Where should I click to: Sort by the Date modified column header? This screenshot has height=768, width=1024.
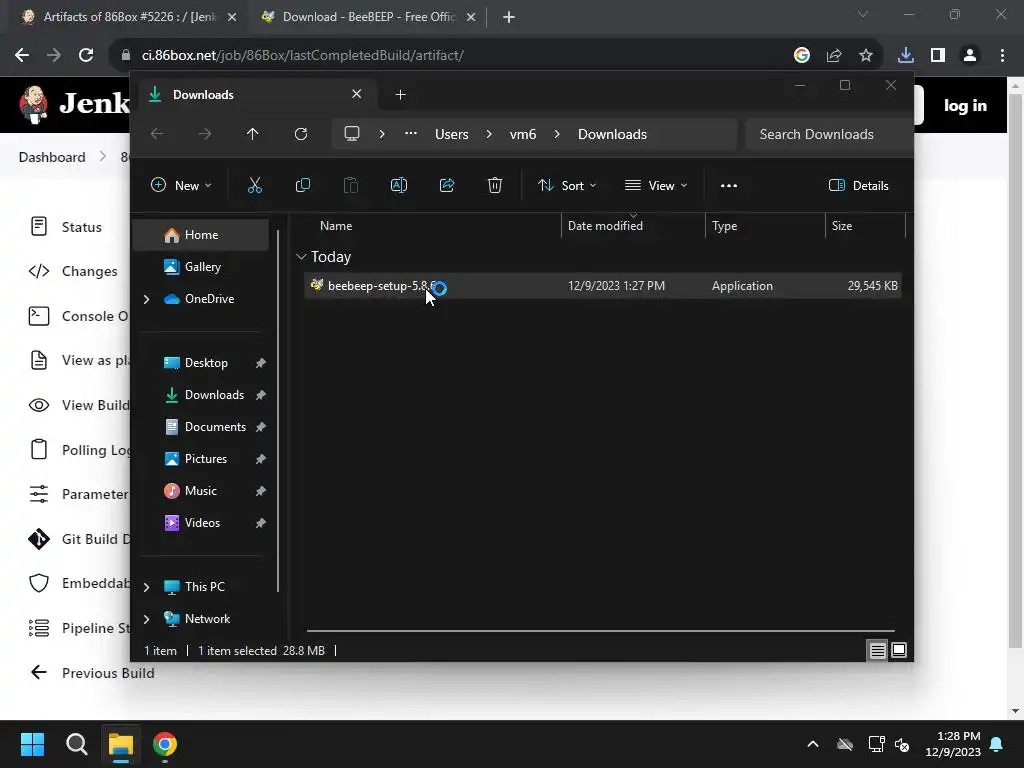click(x=633, y=226)
